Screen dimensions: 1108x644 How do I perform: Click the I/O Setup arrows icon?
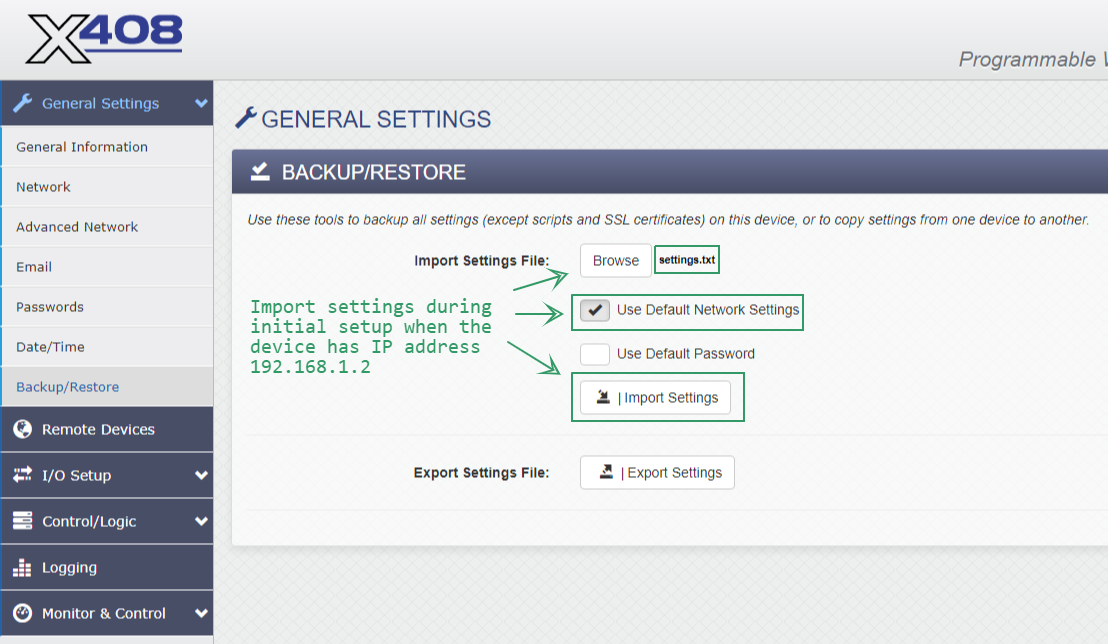pos(23,475)
